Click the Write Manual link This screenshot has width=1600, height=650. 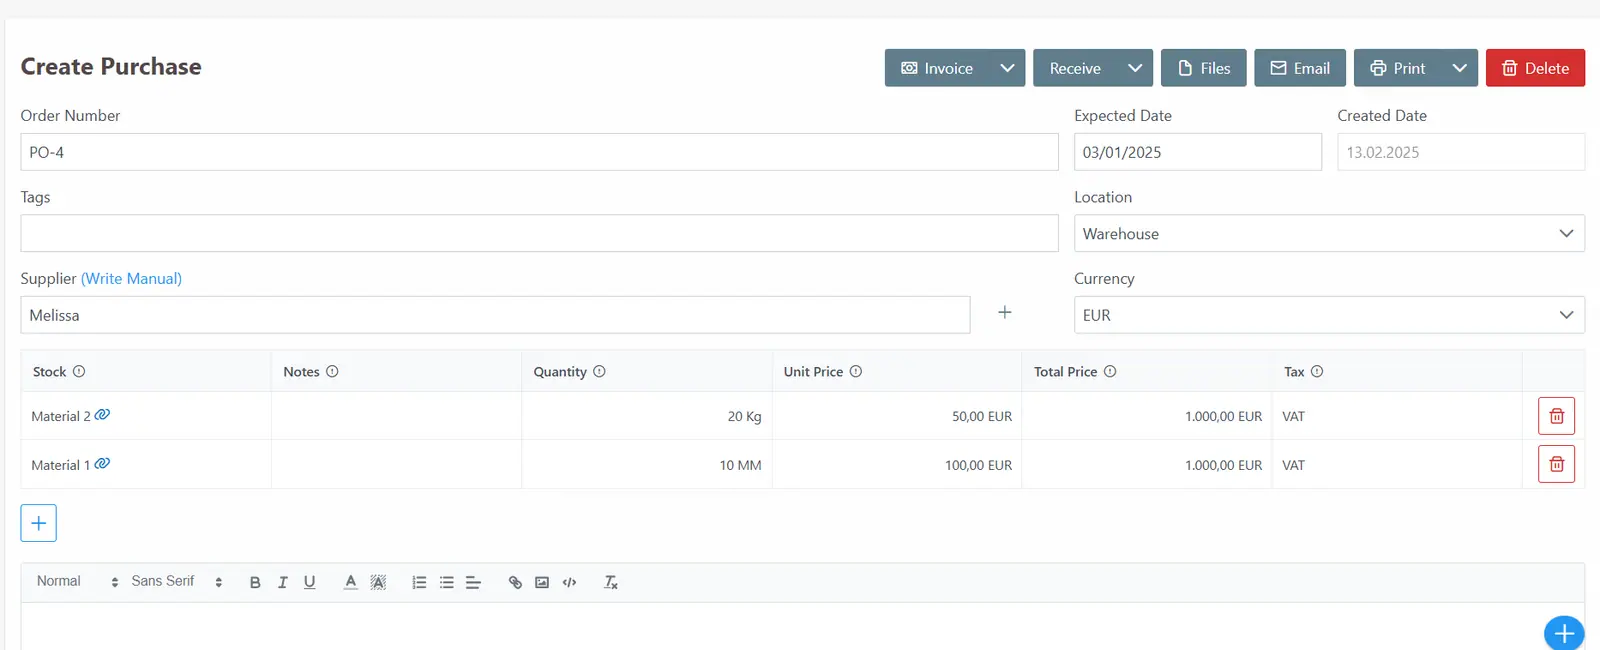pos(131,278)
